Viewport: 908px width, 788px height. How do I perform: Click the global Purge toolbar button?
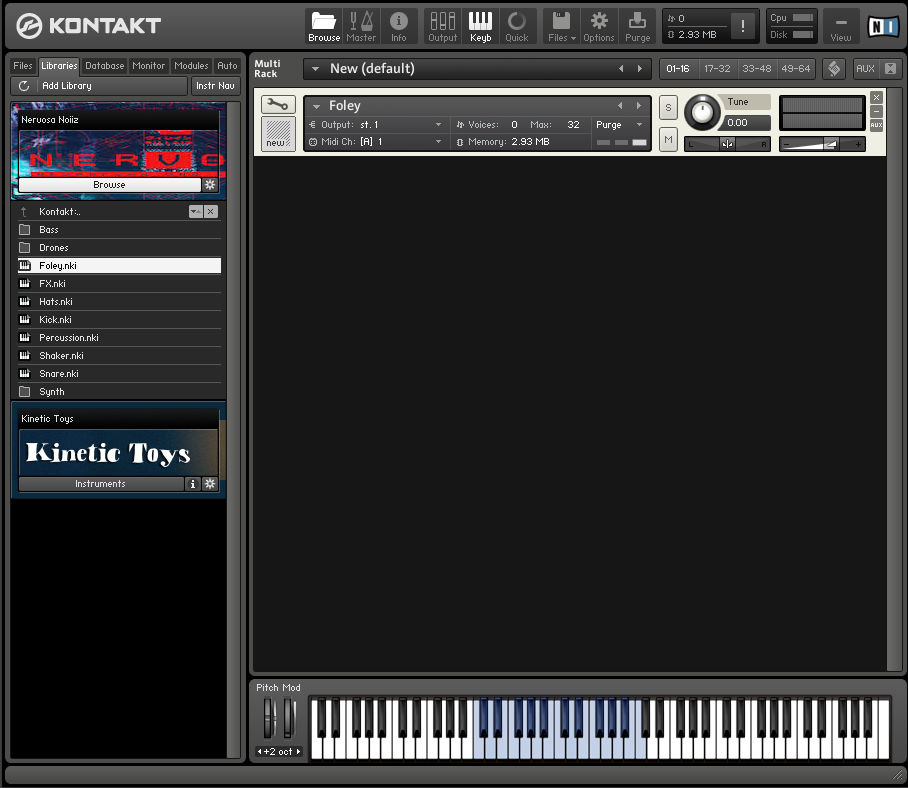click(637, 27)
